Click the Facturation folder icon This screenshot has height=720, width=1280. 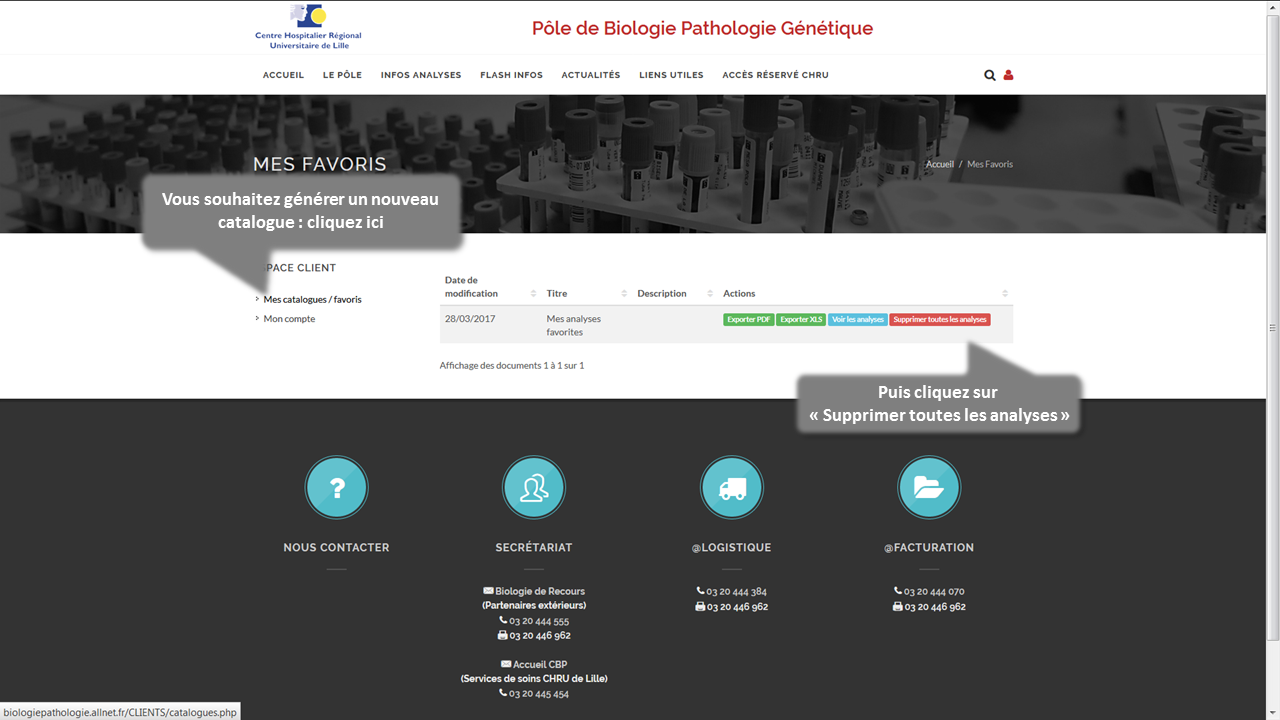tap(929, 488)
